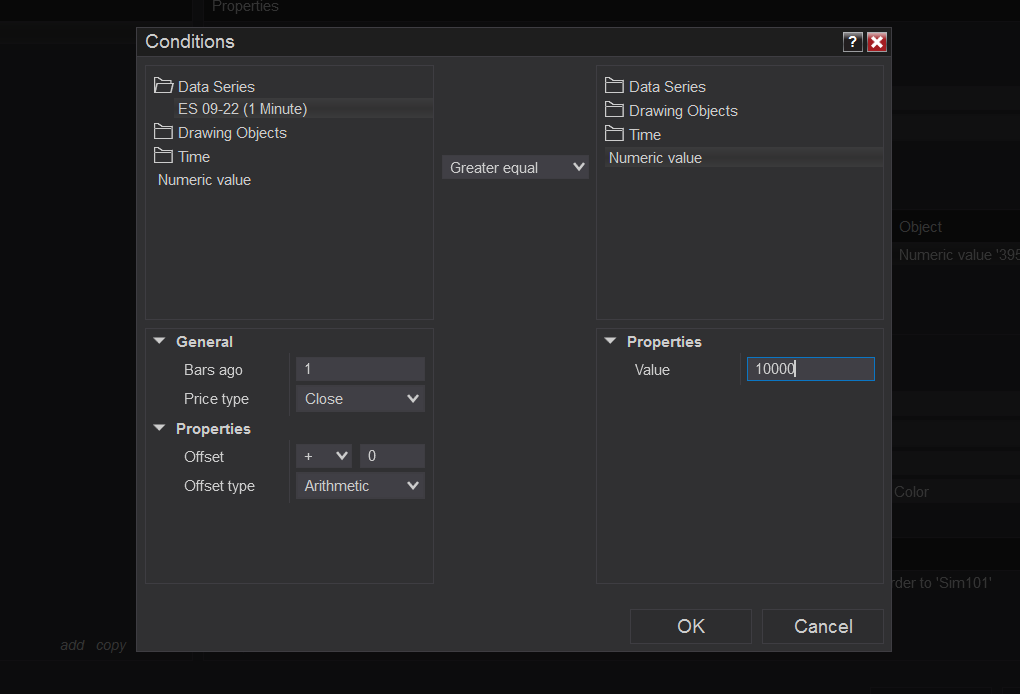Image resolution: width=1020 pixels, height=694 pixels.
Task: Select ES 09-22 (1 Minute) series
Action: tap(242, 109)
